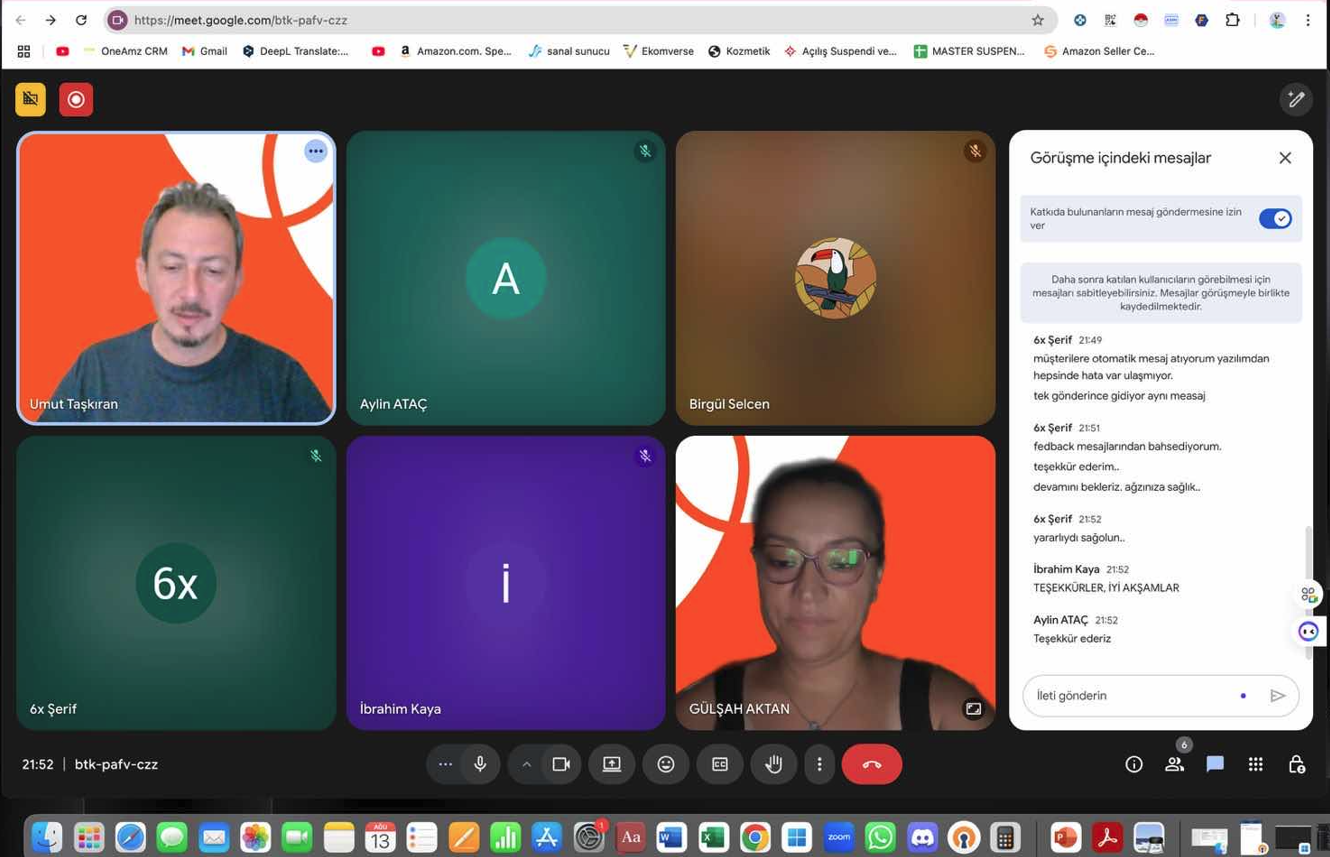Toggle allow participants to send messages

pyautogui.click(x=1275, y=219)
